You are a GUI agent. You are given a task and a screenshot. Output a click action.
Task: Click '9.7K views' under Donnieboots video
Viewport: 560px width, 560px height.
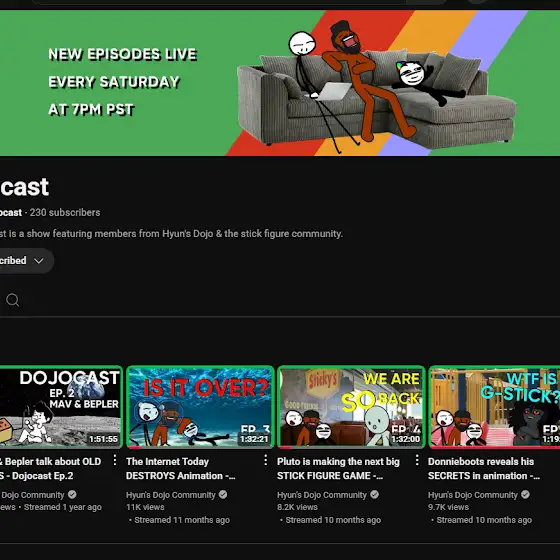(x=448, y=507)
